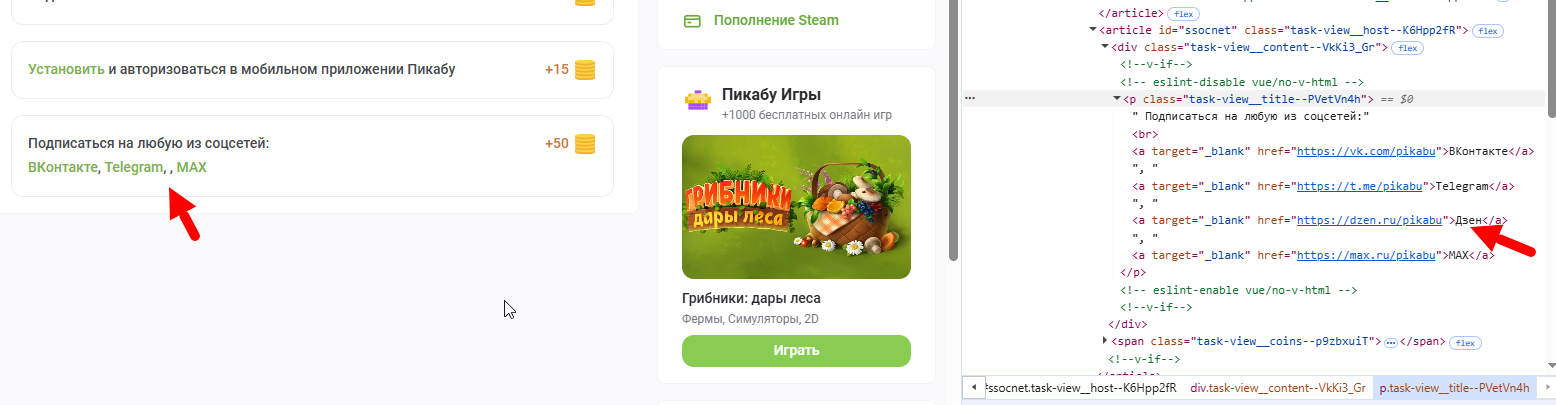The height and width of the screenshot is (405, 1556).
Task: Click the Пикабу Игры chest icon
Action: coord(697,100)
